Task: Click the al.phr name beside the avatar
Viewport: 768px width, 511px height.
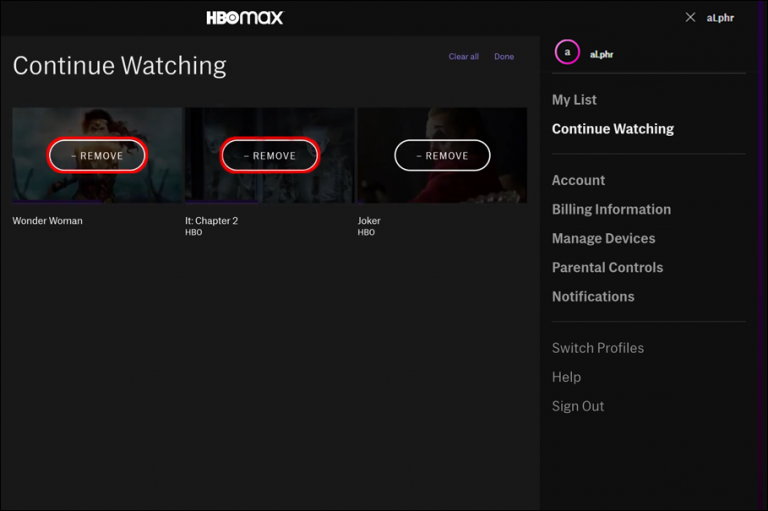Action: tap(601, 54)
